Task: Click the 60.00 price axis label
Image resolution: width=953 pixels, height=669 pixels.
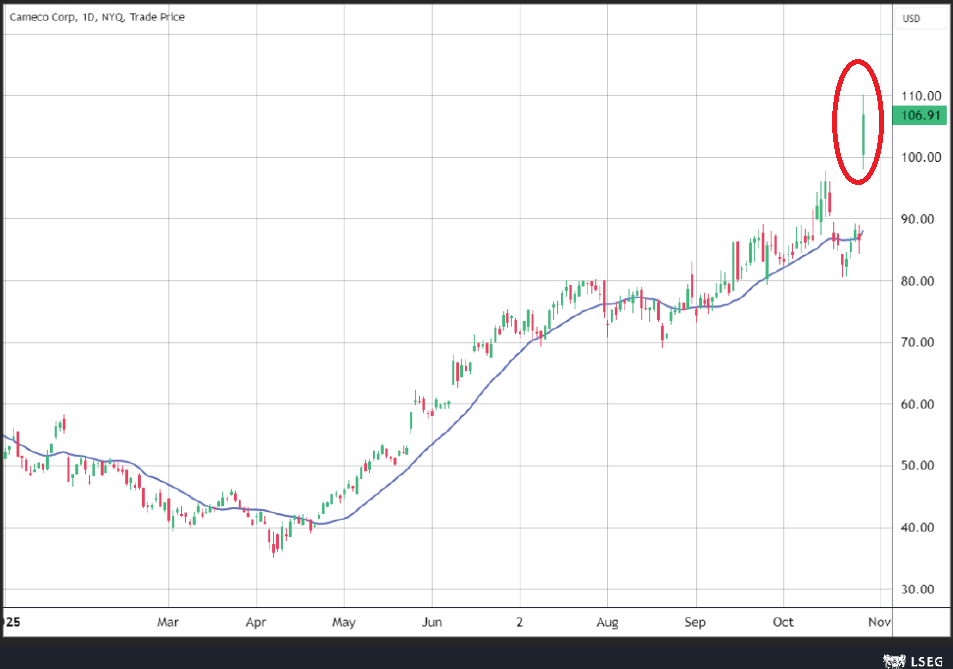Action: tap(917, 404)
